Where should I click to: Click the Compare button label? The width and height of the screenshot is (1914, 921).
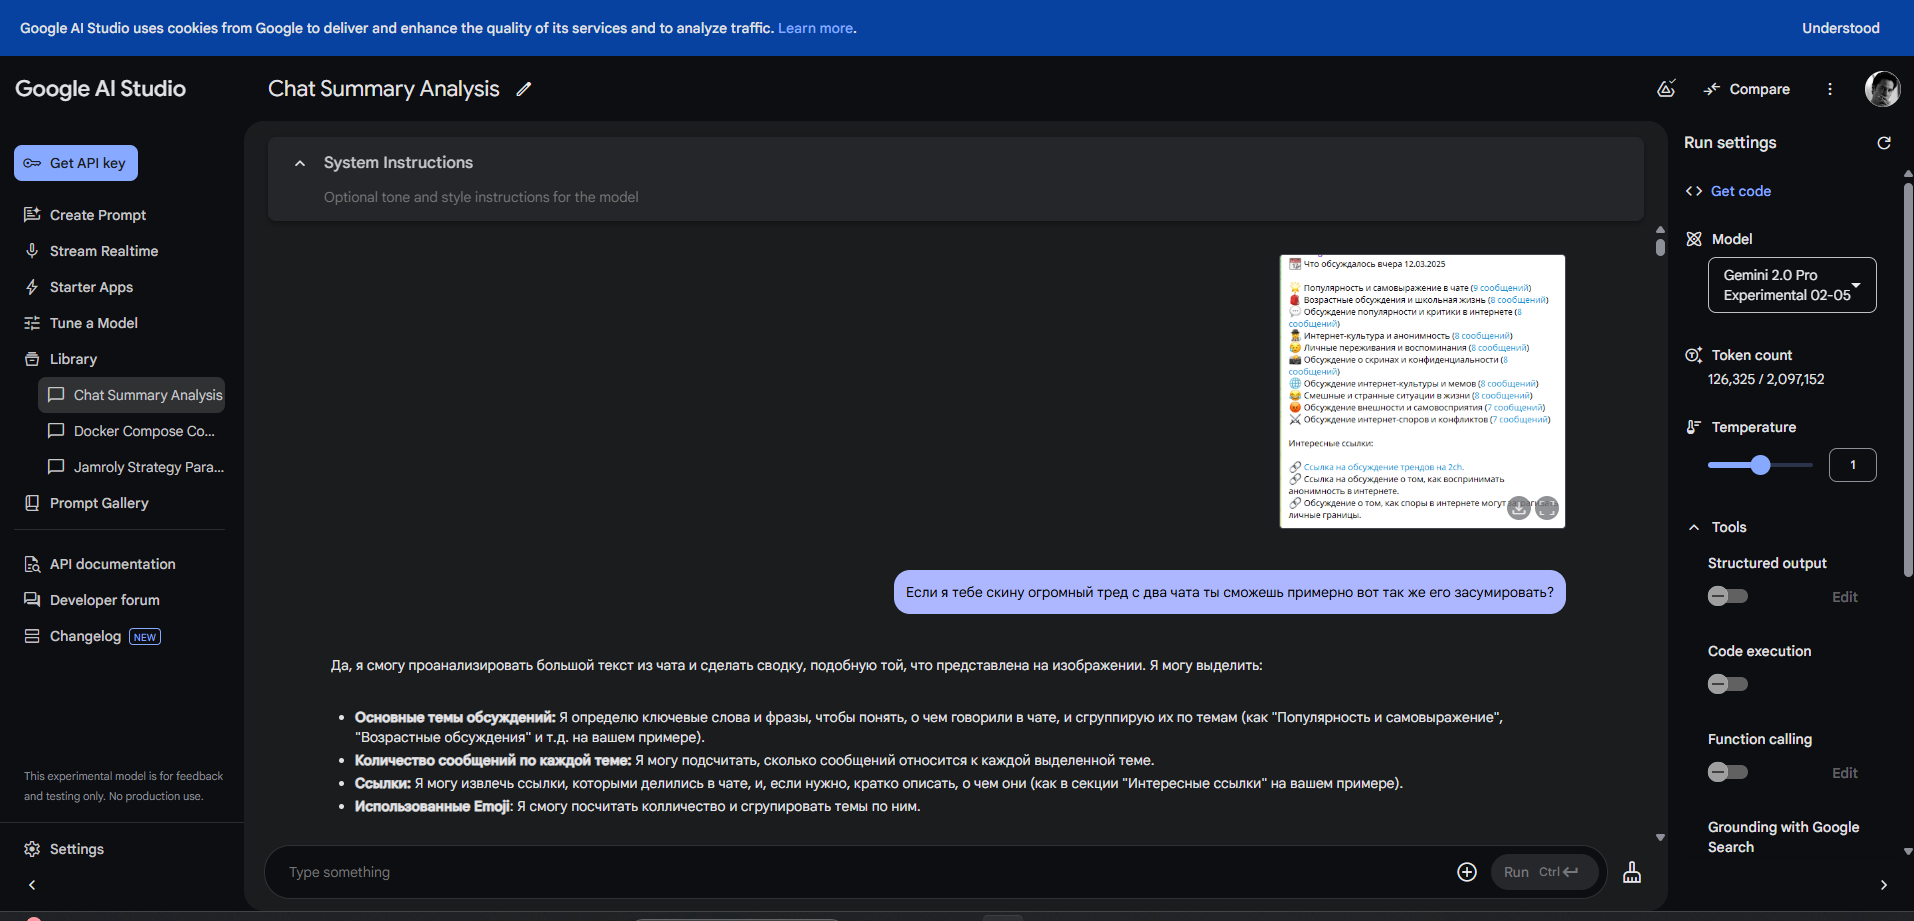click(1760, 89)
